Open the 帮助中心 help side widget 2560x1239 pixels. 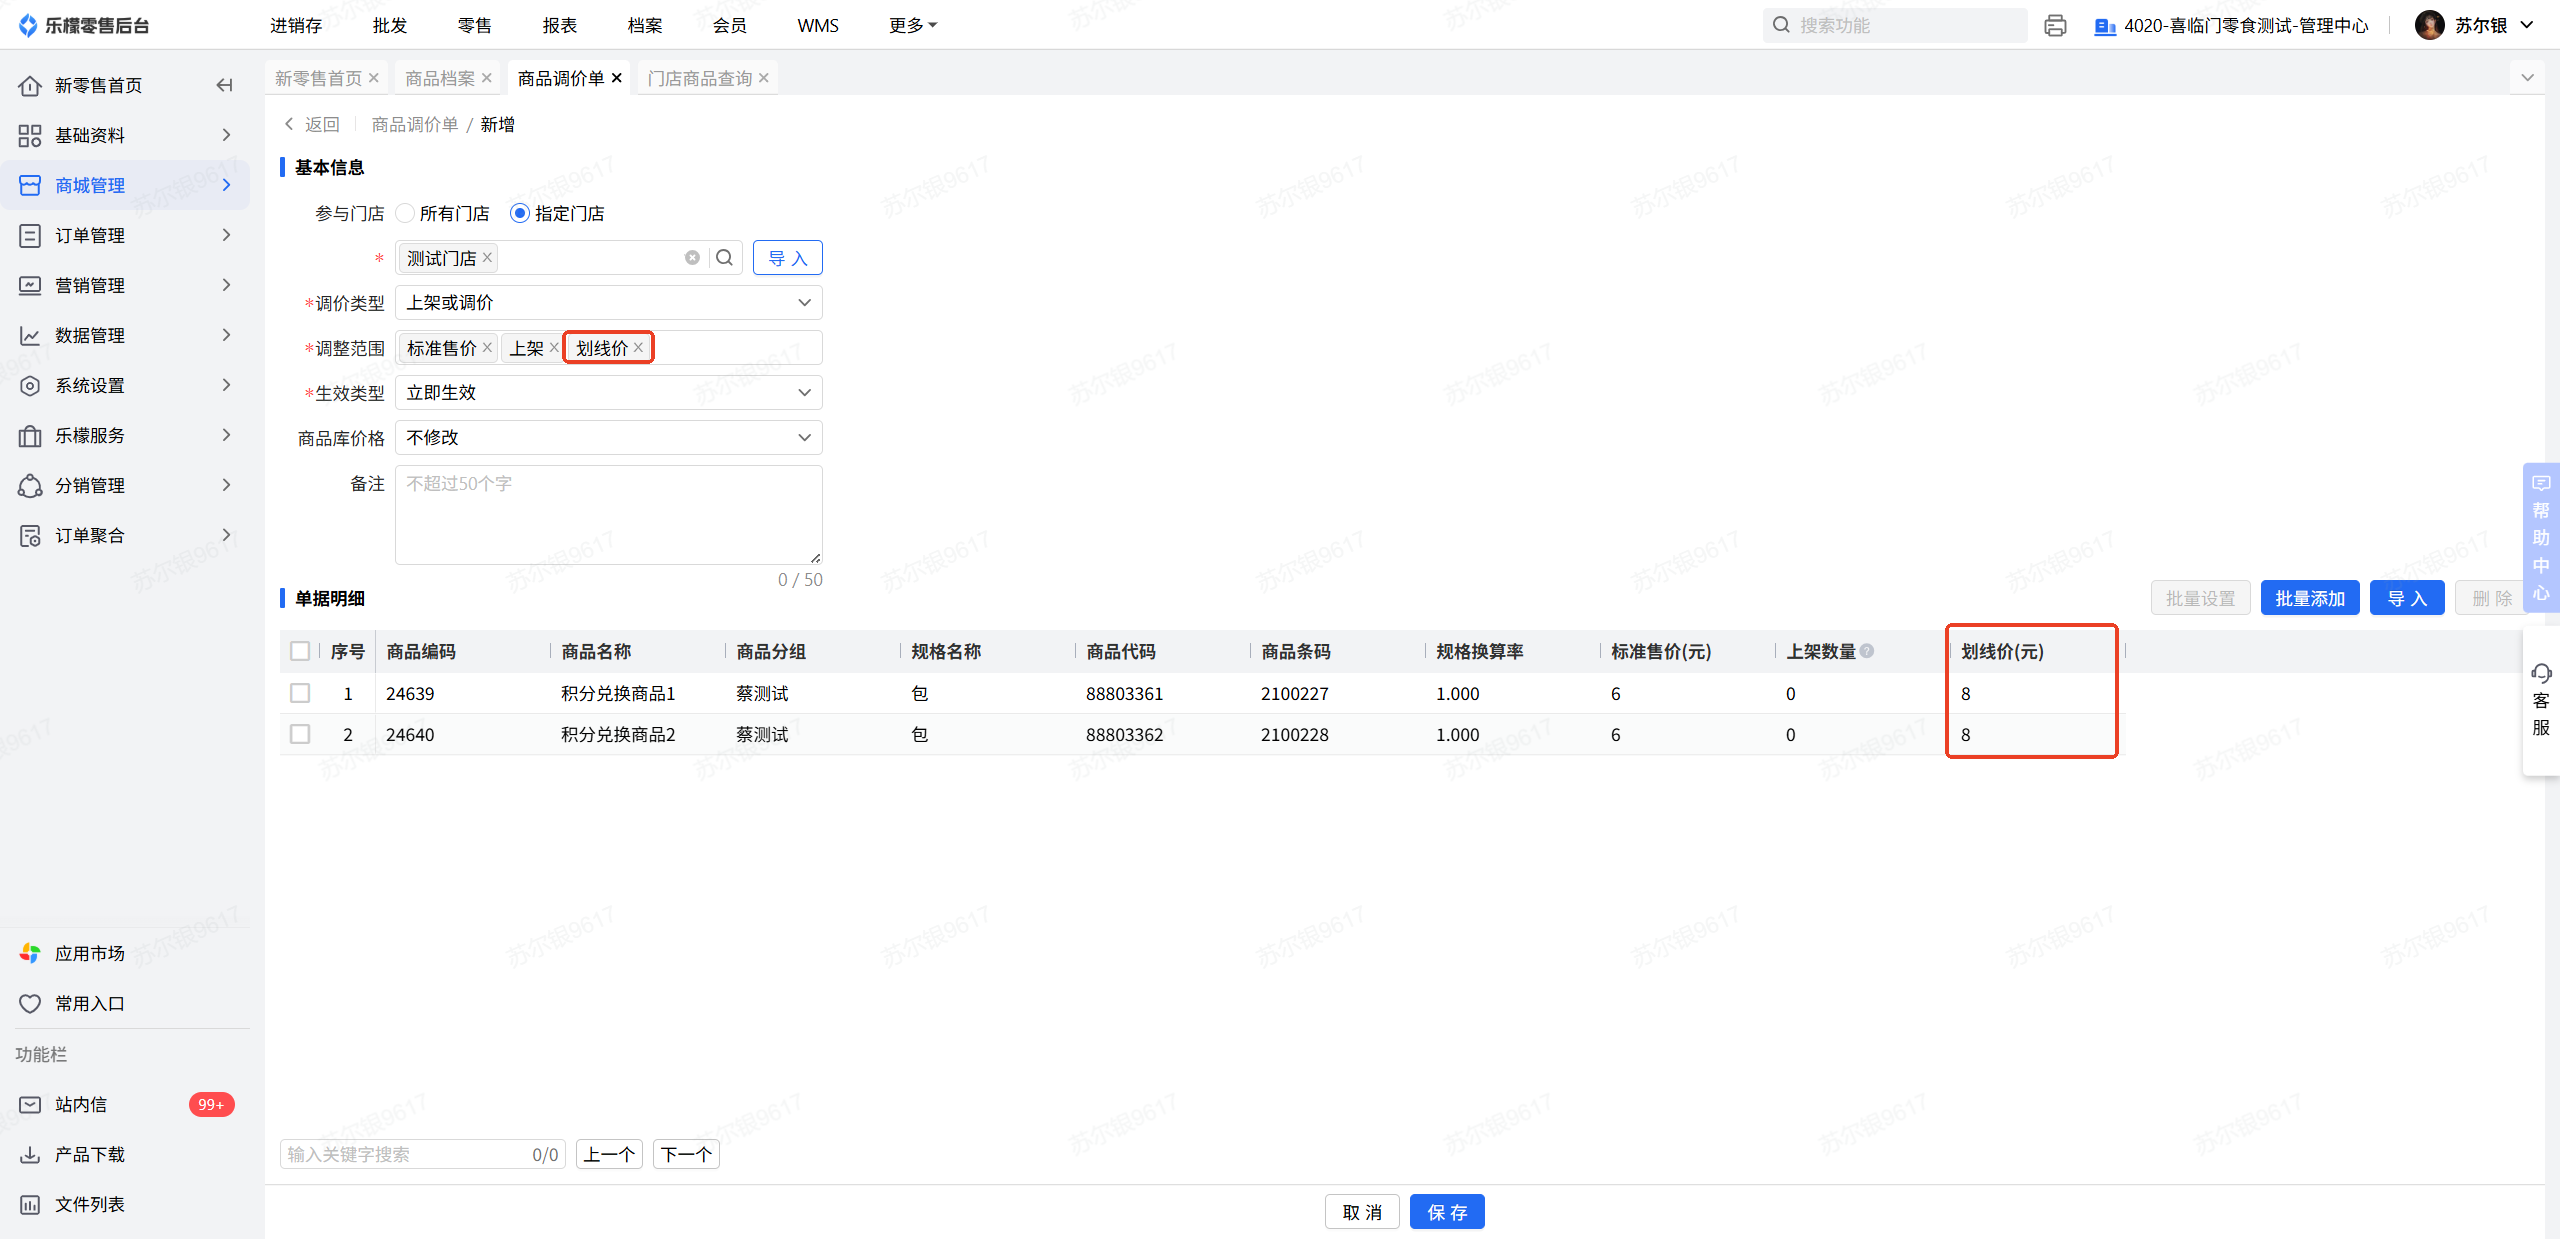2540,536
